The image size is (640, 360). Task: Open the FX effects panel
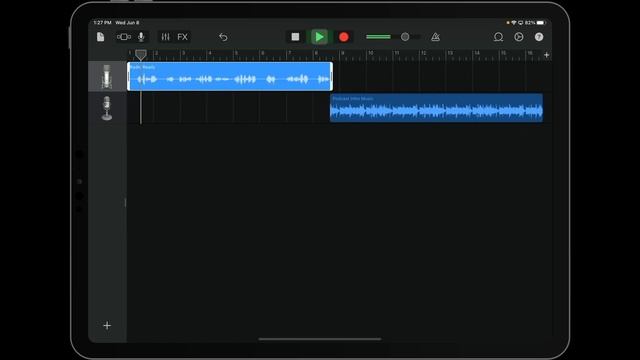(182, 37)
